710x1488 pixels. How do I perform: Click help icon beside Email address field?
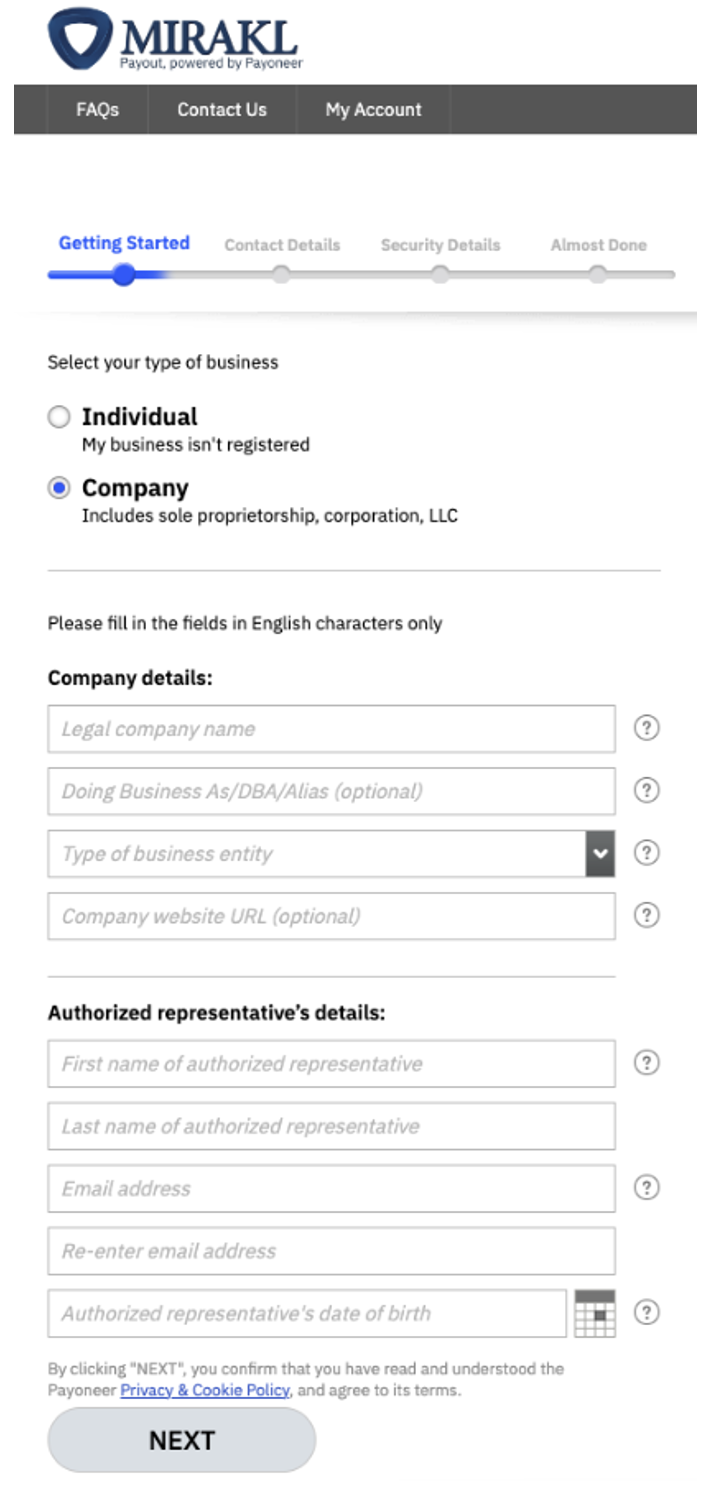[x=647, y=1188]
